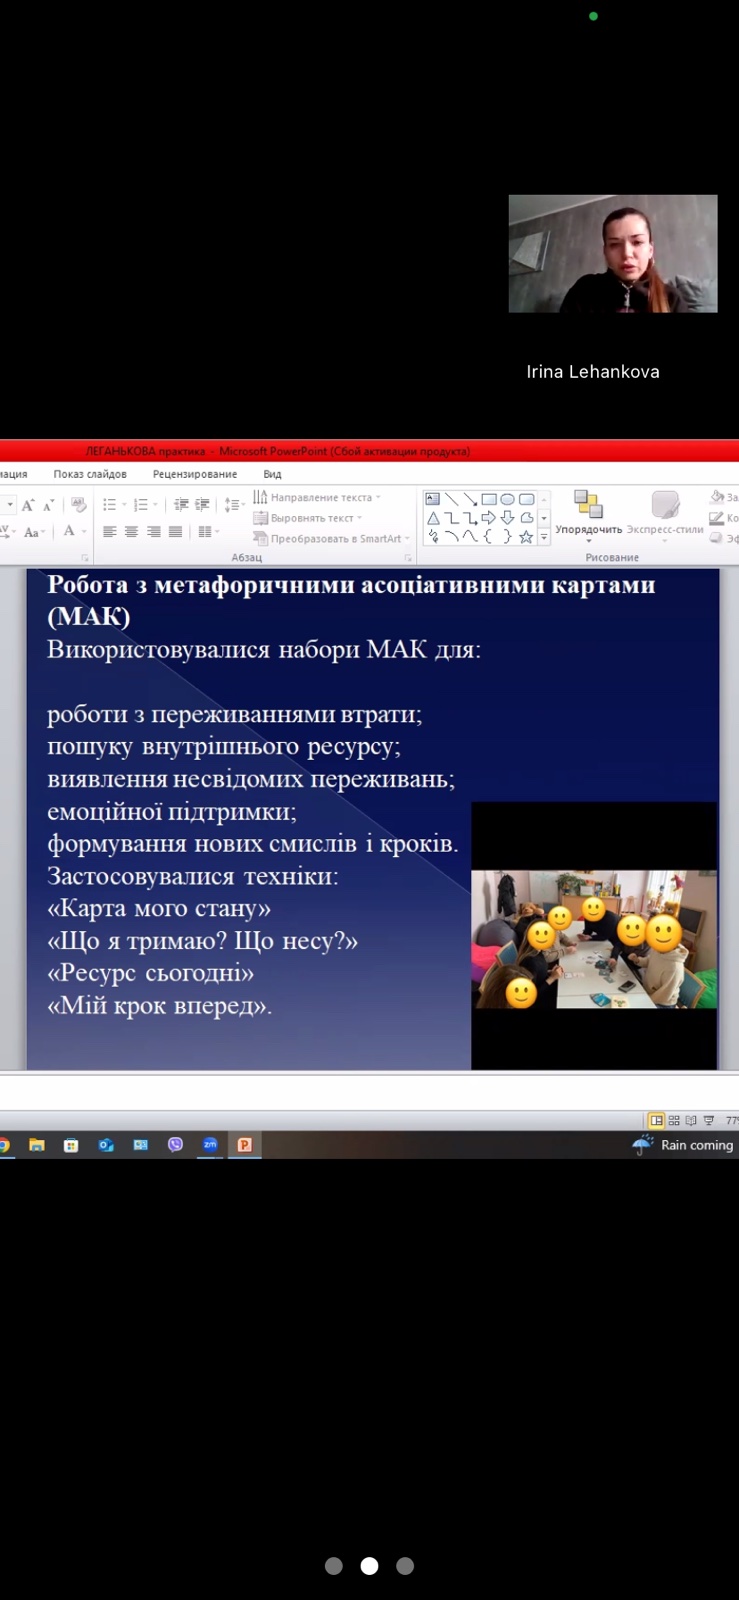Expand the shapes gallery more arrow
Image resolution: width=739 pixels, height=1600 pixels.
coord(544,537)
